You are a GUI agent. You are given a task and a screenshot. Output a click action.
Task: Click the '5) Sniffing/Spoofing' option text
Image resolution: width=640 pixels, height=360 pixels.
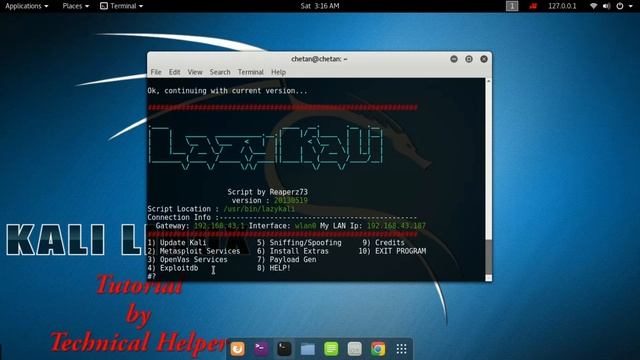pos(299,242)
